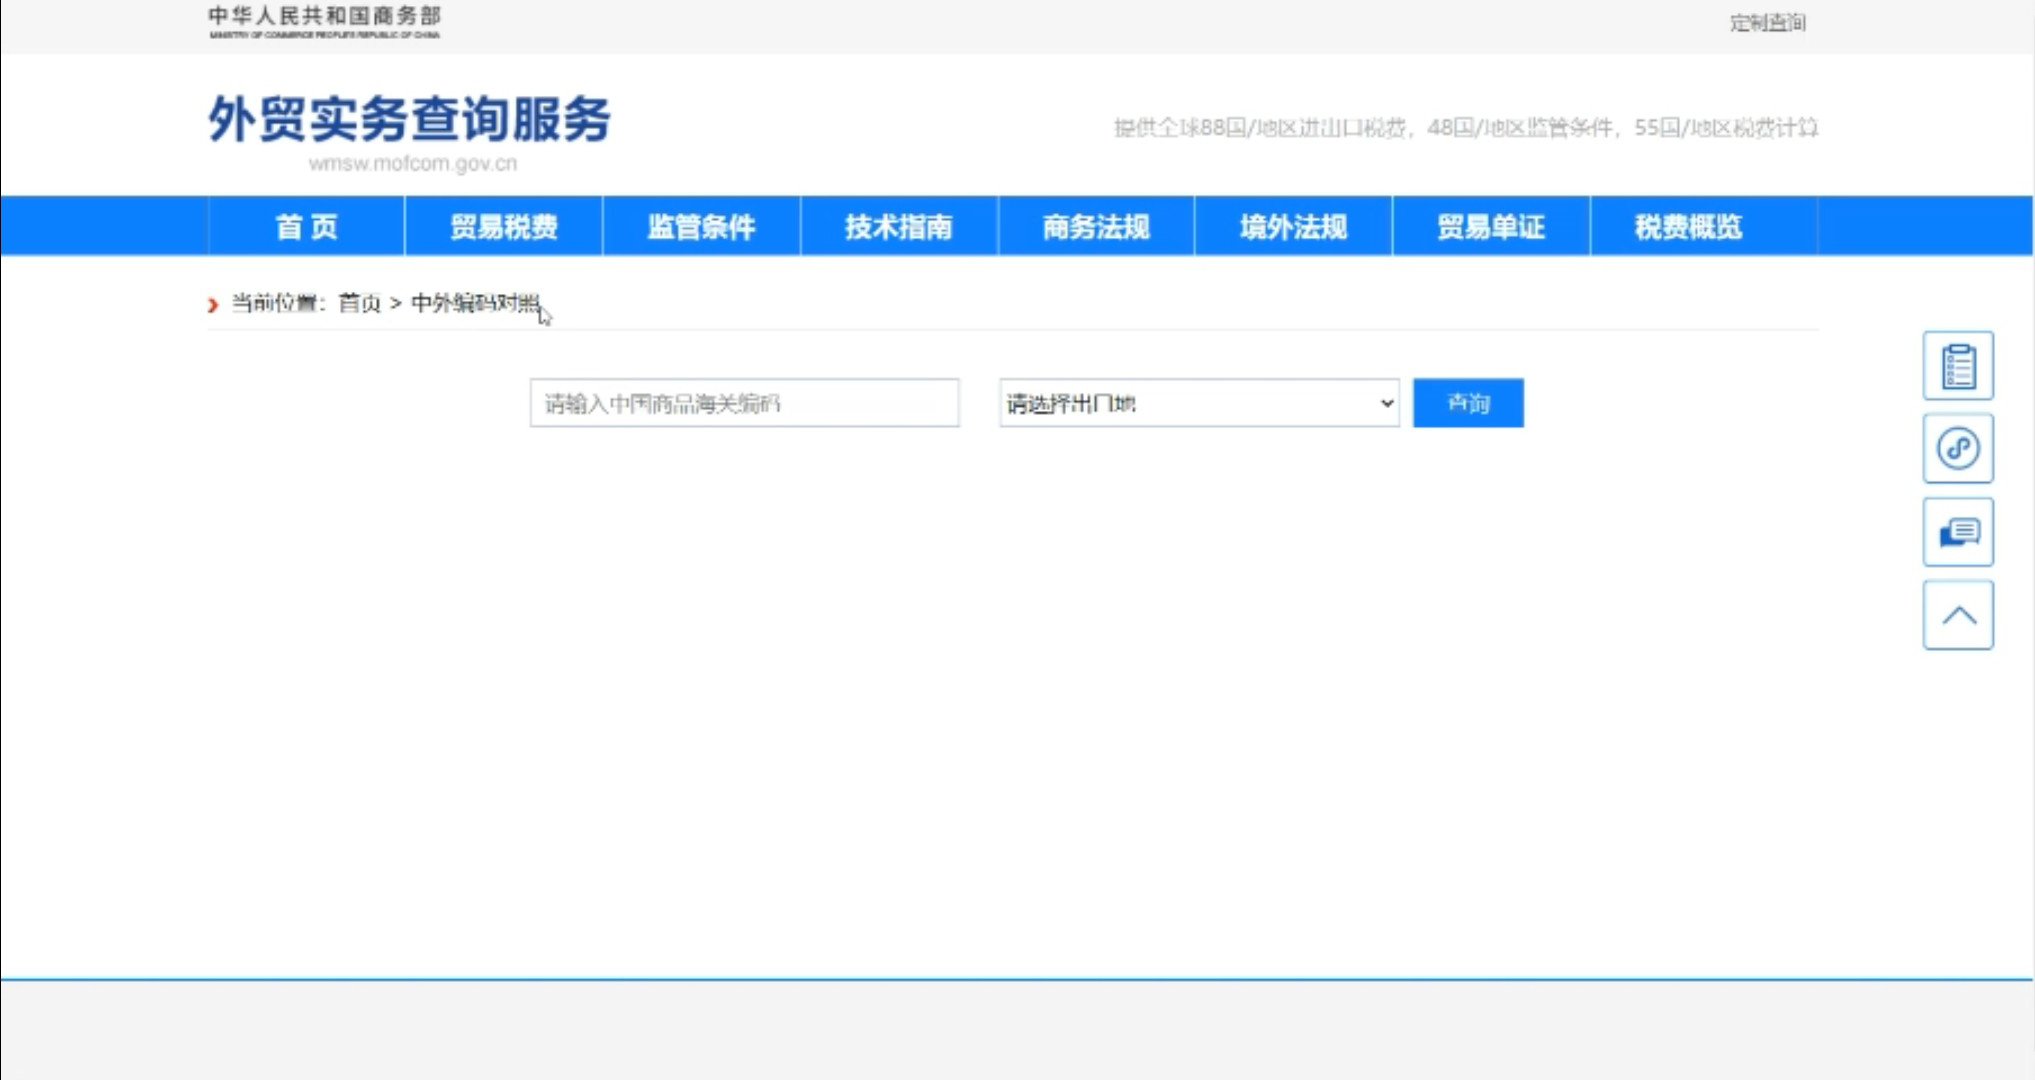2035x1080 pixels.
Task: Open the clipboard survey icon in sidebar
Action: [x=1957, y=366]
